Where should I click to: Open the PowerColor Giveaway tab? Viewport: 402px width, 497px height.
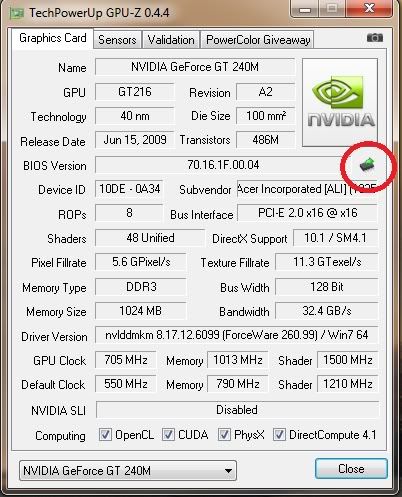[x=258, y=40]
